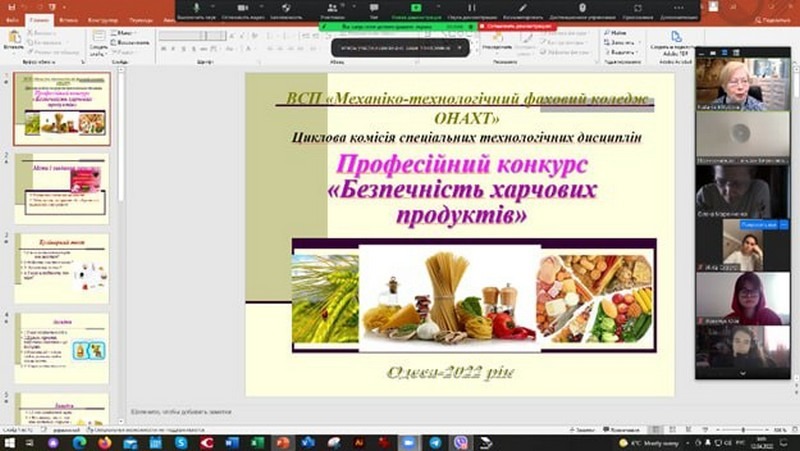Select the Главная ribbon tab
Image resolution: width=800 pixels, height=451 pixels.
click(39, 20)
